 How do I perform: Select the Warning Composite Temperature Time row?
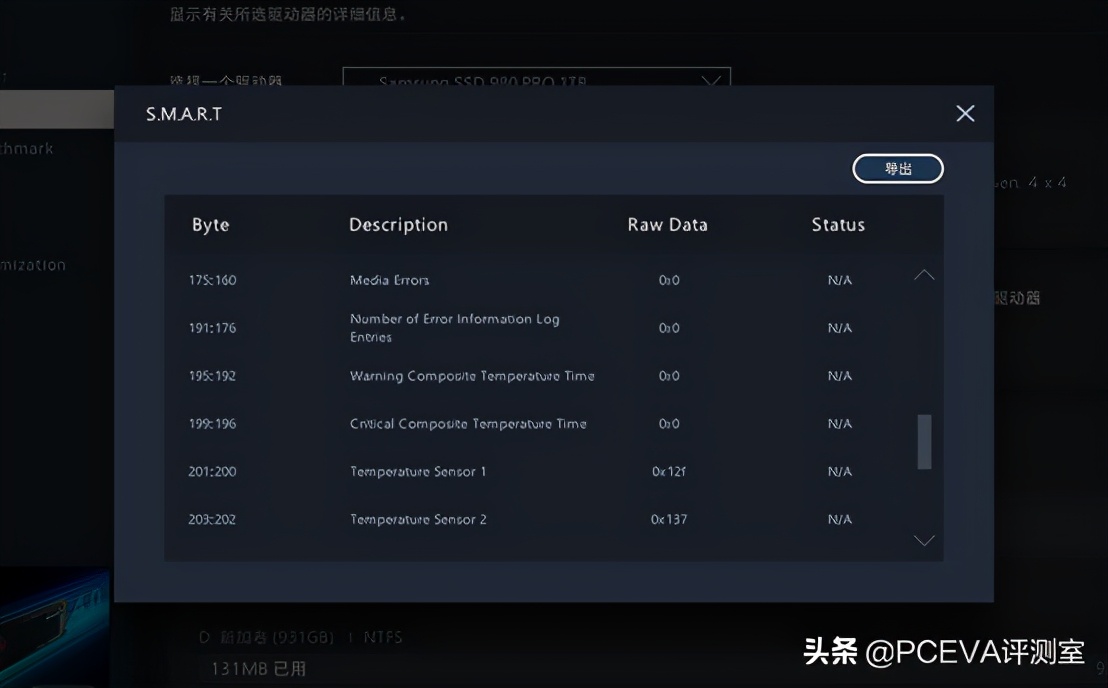point(500,376)
